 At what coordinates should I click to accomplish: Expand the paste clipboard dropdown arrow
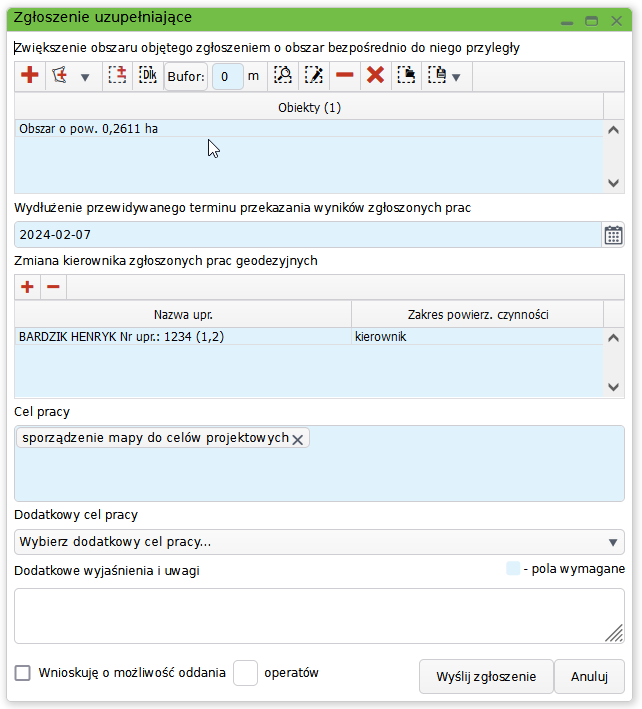tap(456, 77)
